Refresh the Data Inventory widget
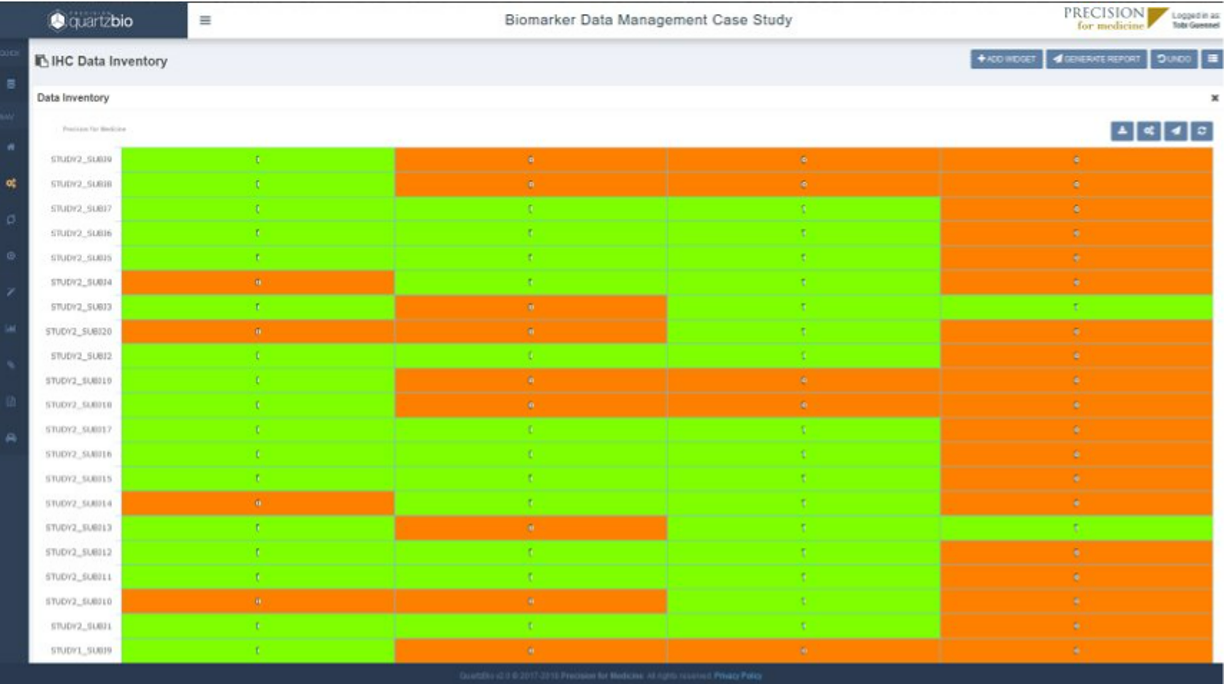1224x684 pixels. pos(1203,129)
